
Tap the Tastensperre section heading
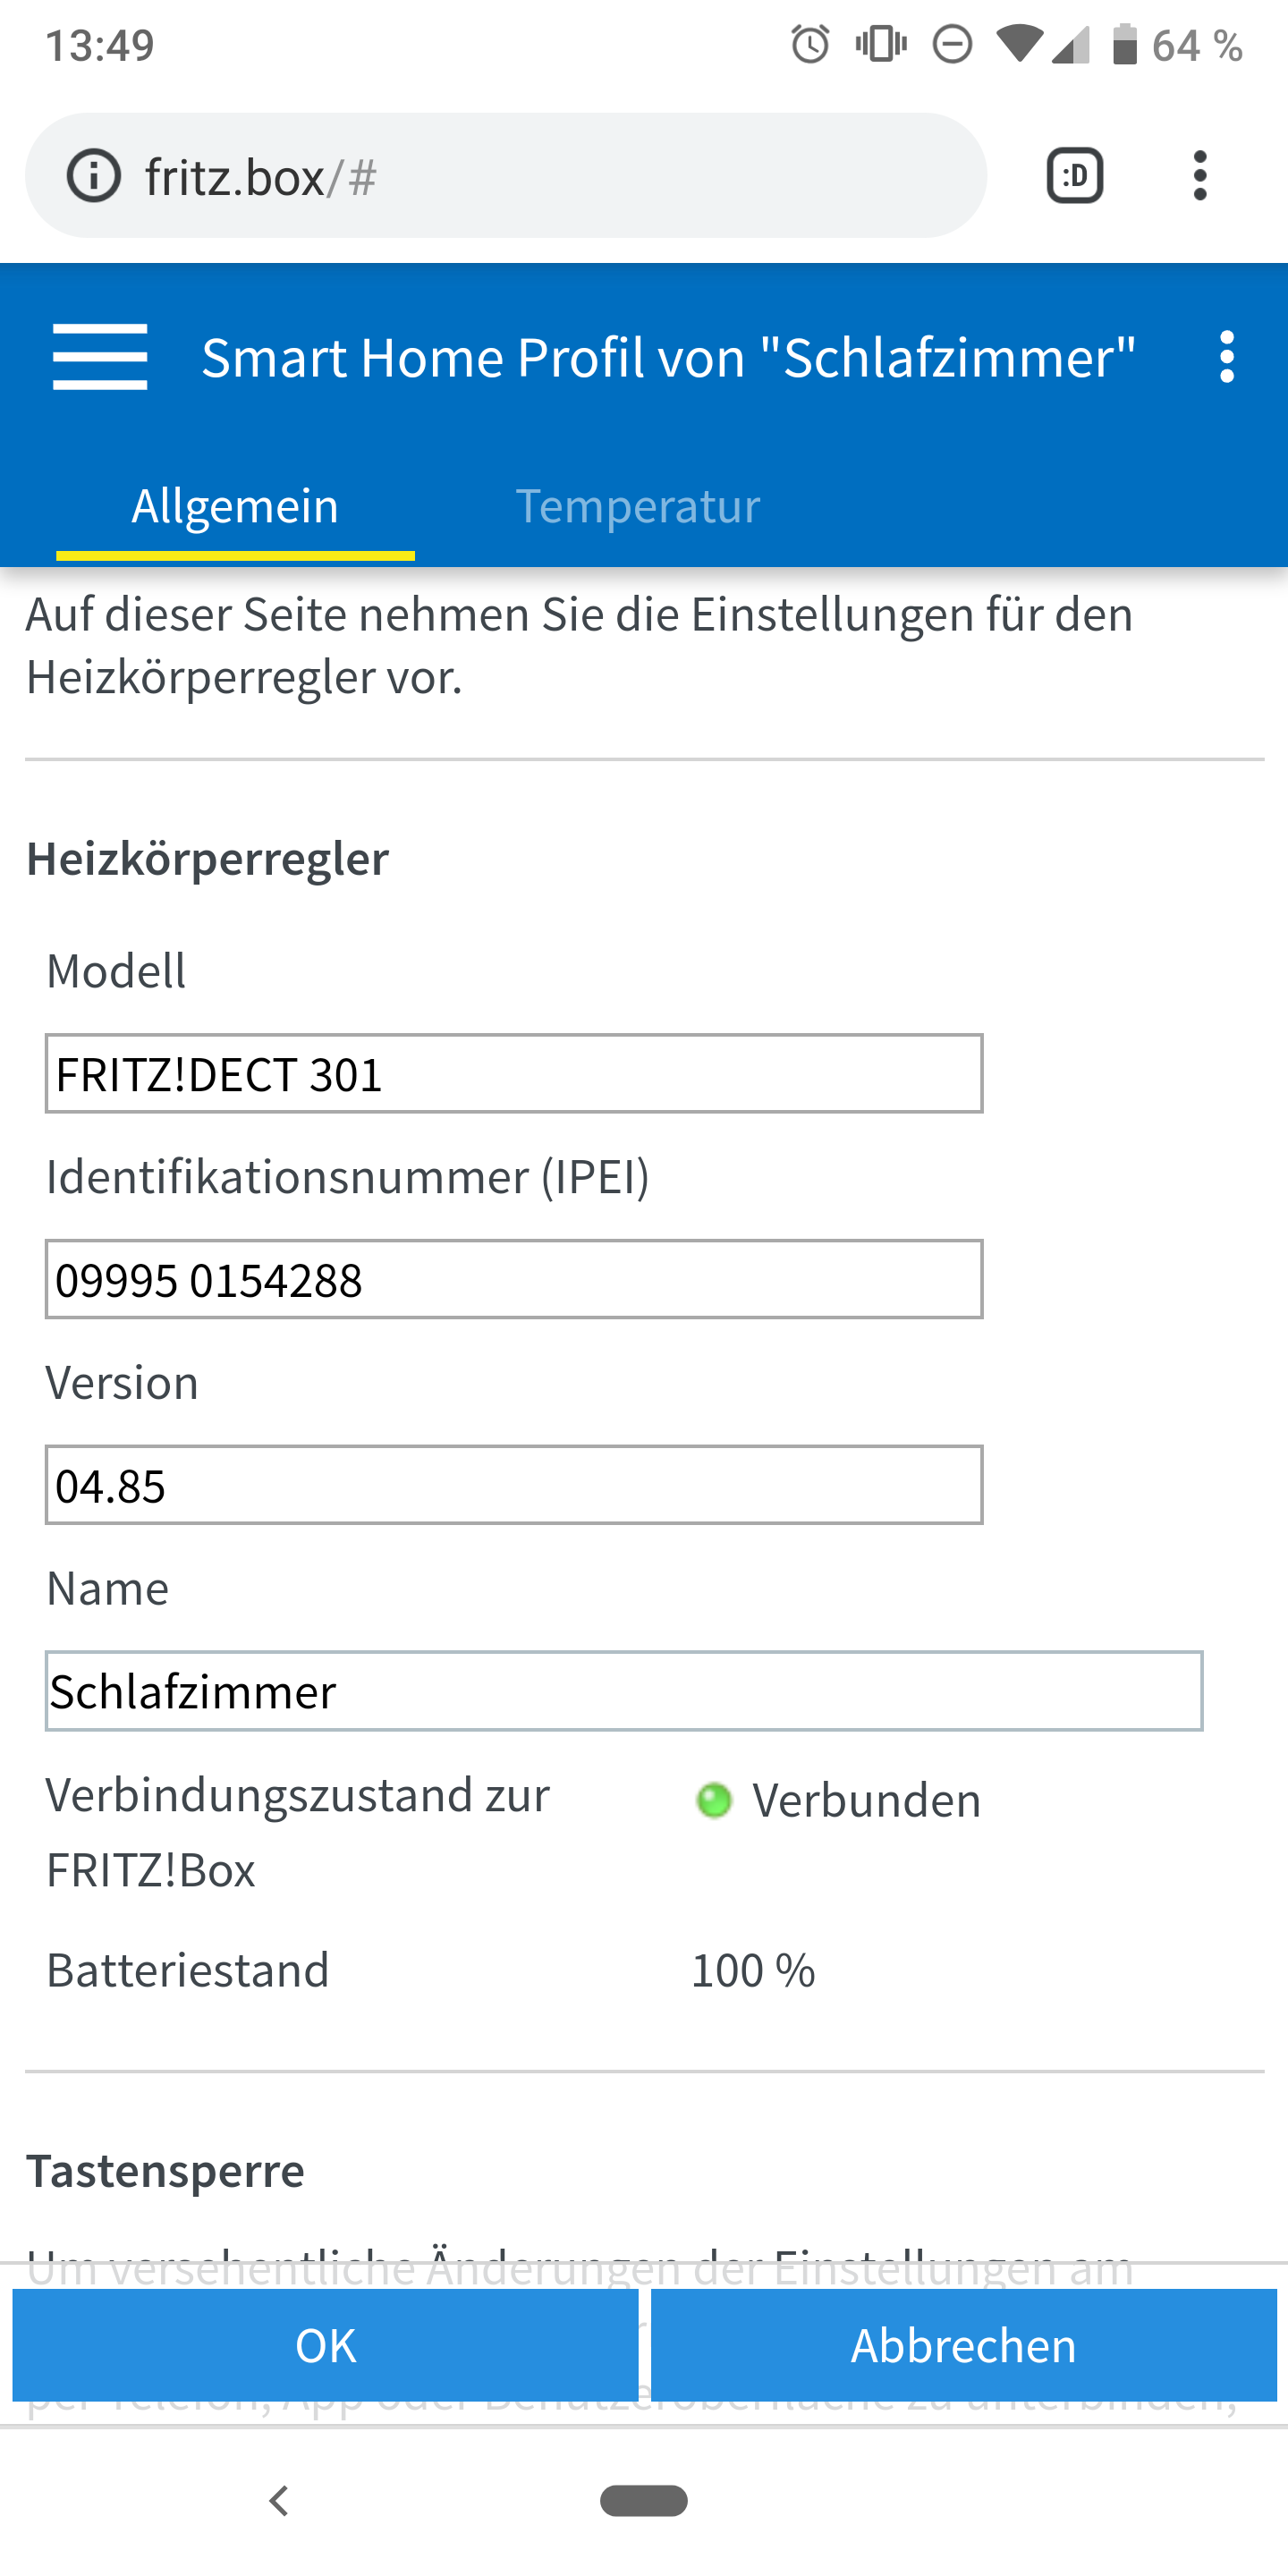166,2171
